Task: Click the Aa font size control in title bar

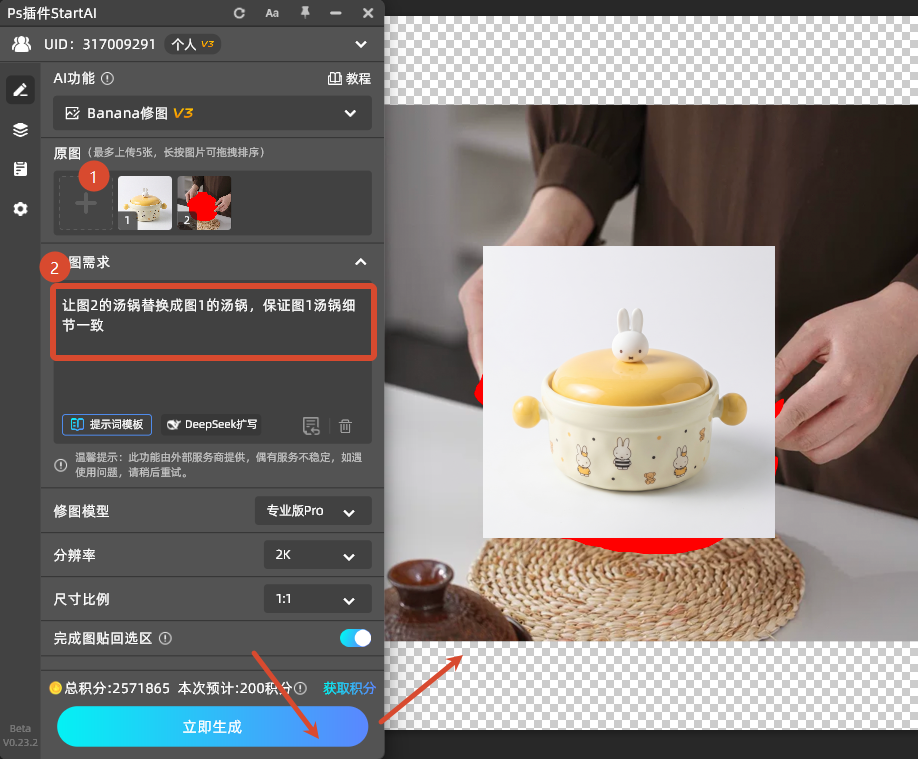Action: tap(272, 13)
